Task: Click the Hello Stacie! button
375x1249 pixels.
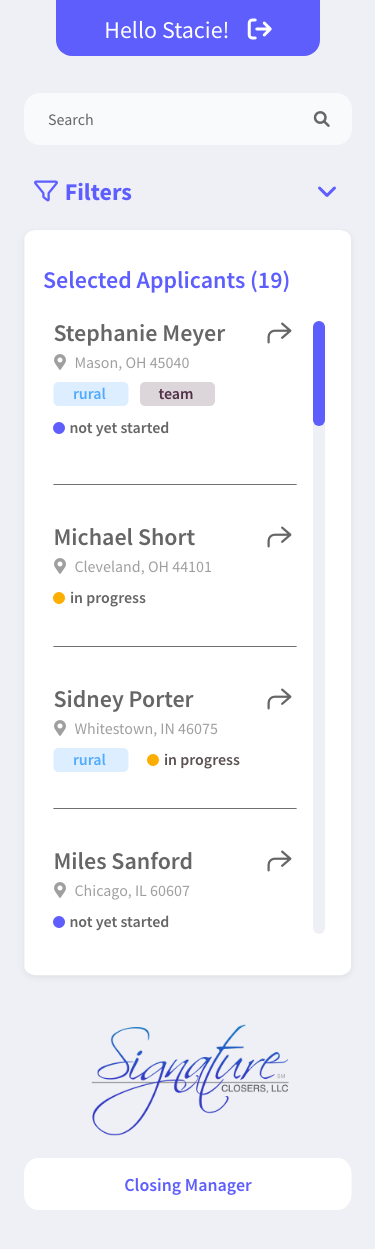Action: tap(188, 28)
